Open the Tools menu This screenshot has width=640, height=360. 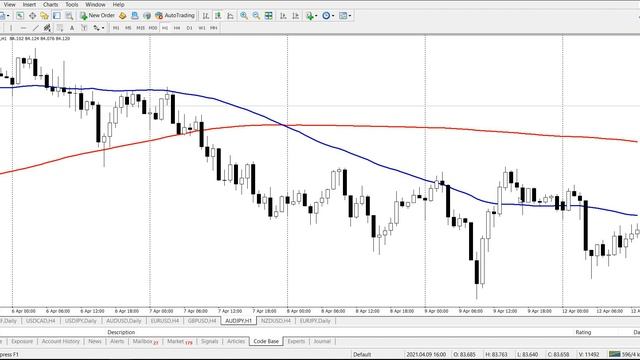pos(71,4)
